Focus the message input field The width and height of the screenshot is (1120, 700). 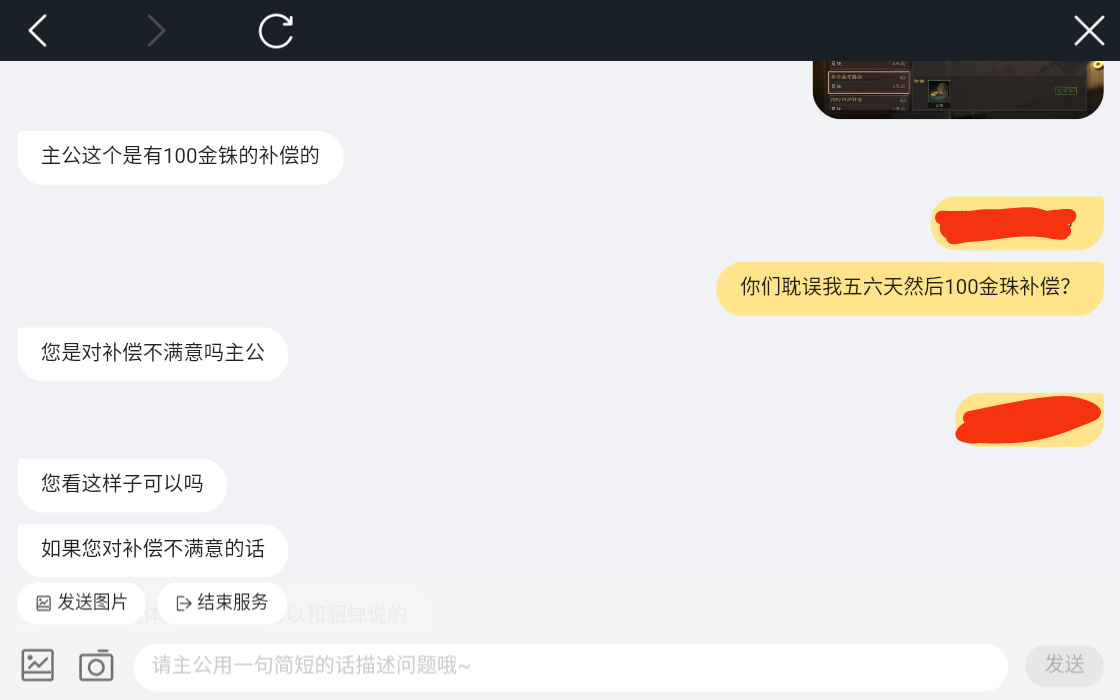point(570,666)
